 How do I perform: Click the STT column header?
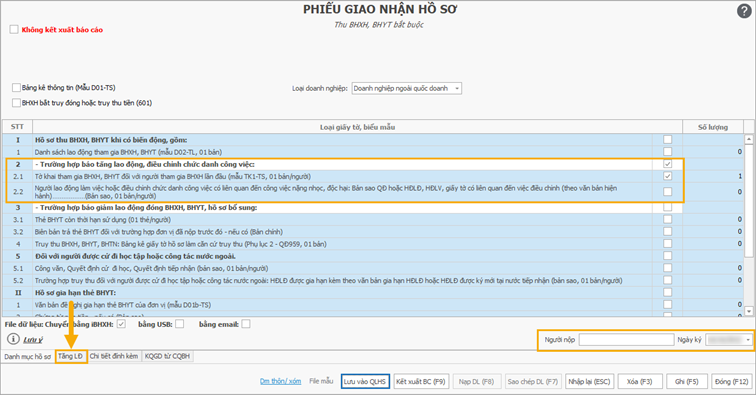point(17,127)
